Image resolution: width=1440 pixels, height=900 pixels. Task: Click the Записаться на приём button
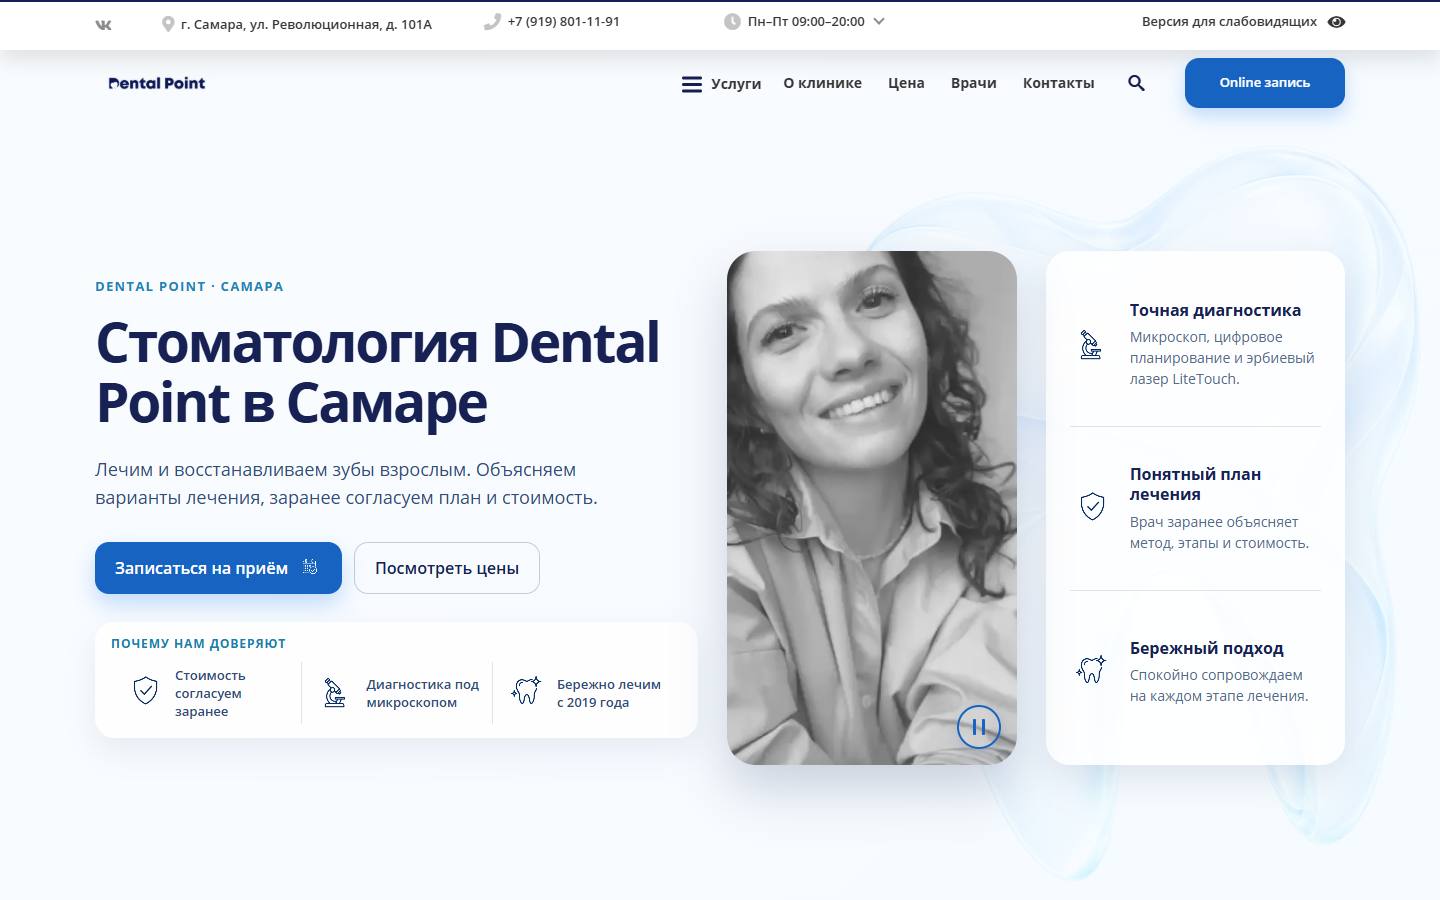[x=218, y=568]
